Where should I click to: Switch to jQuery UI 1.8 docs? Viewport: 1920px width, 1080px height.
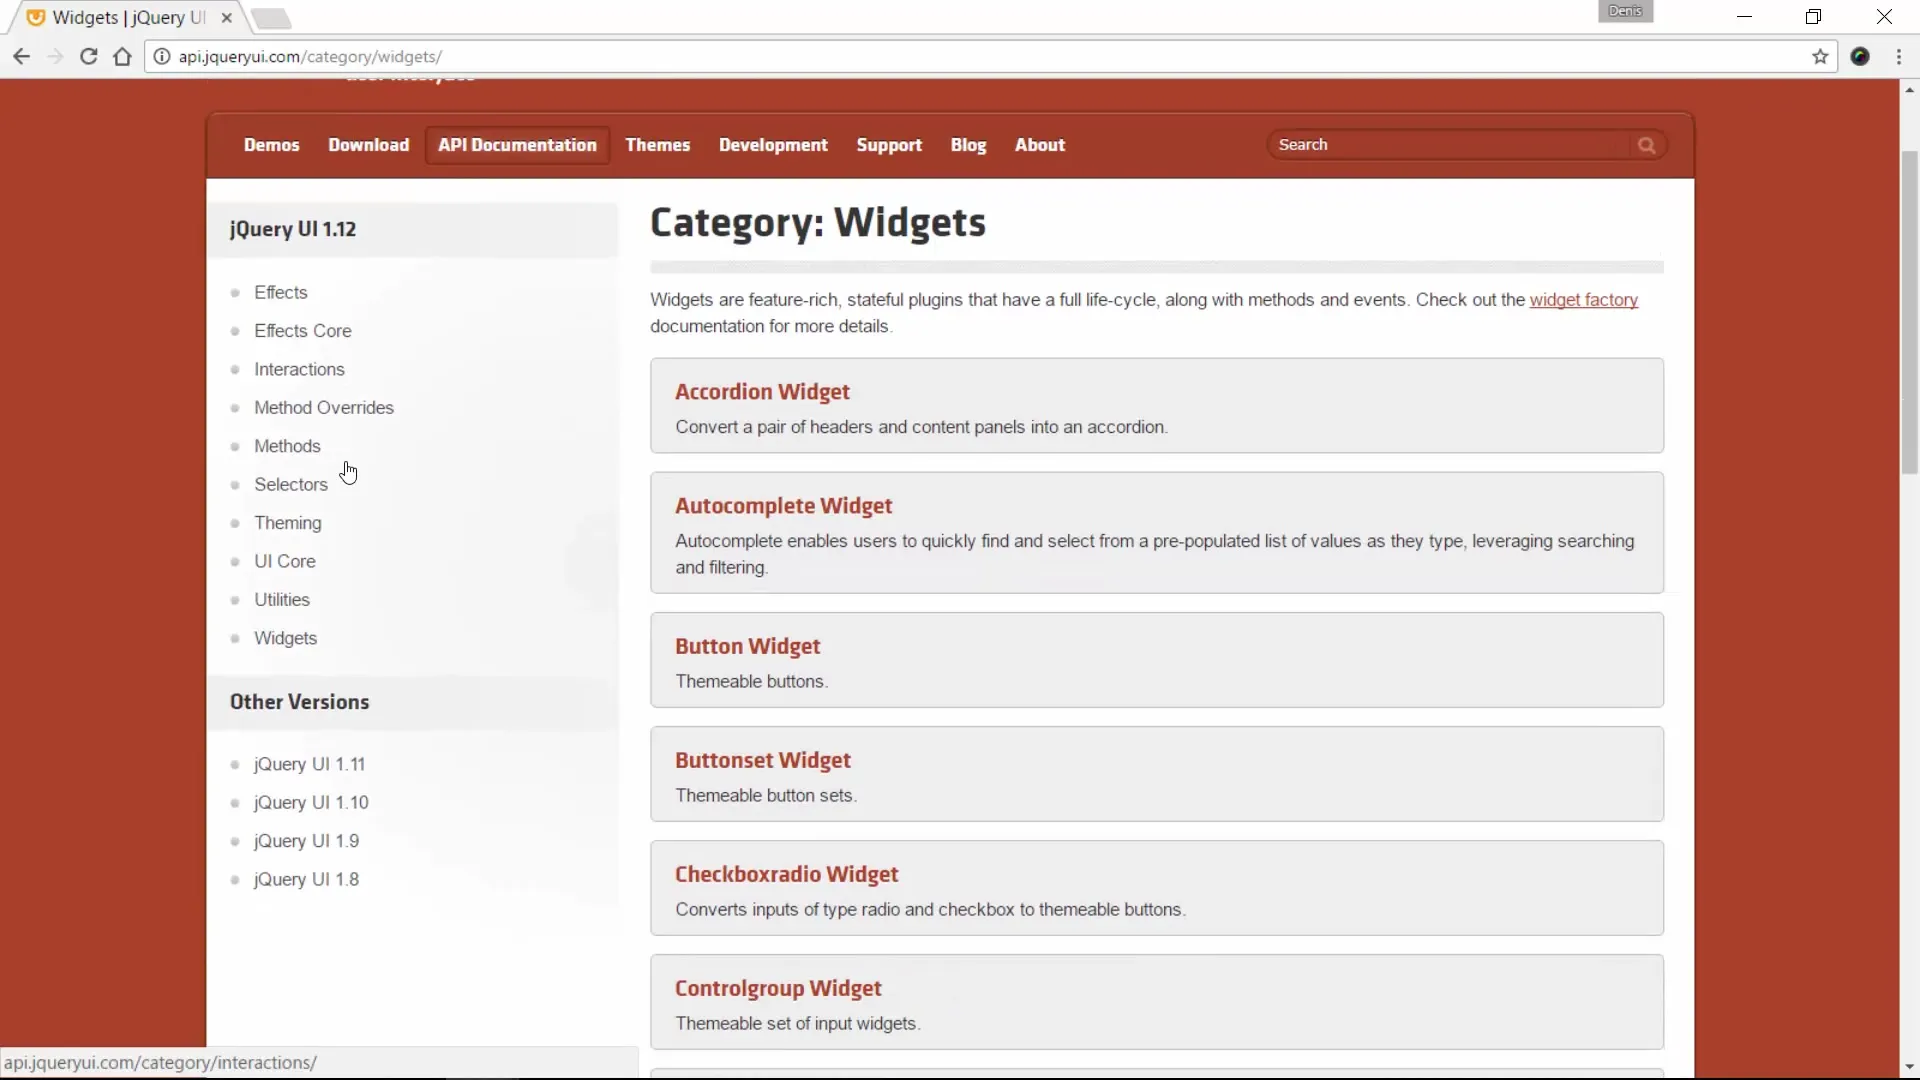[x=306, y=880]
